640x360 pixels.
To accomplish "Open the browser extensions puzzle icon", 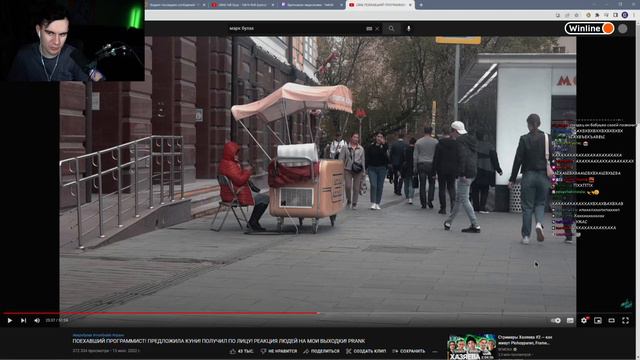I will point(597,15).
